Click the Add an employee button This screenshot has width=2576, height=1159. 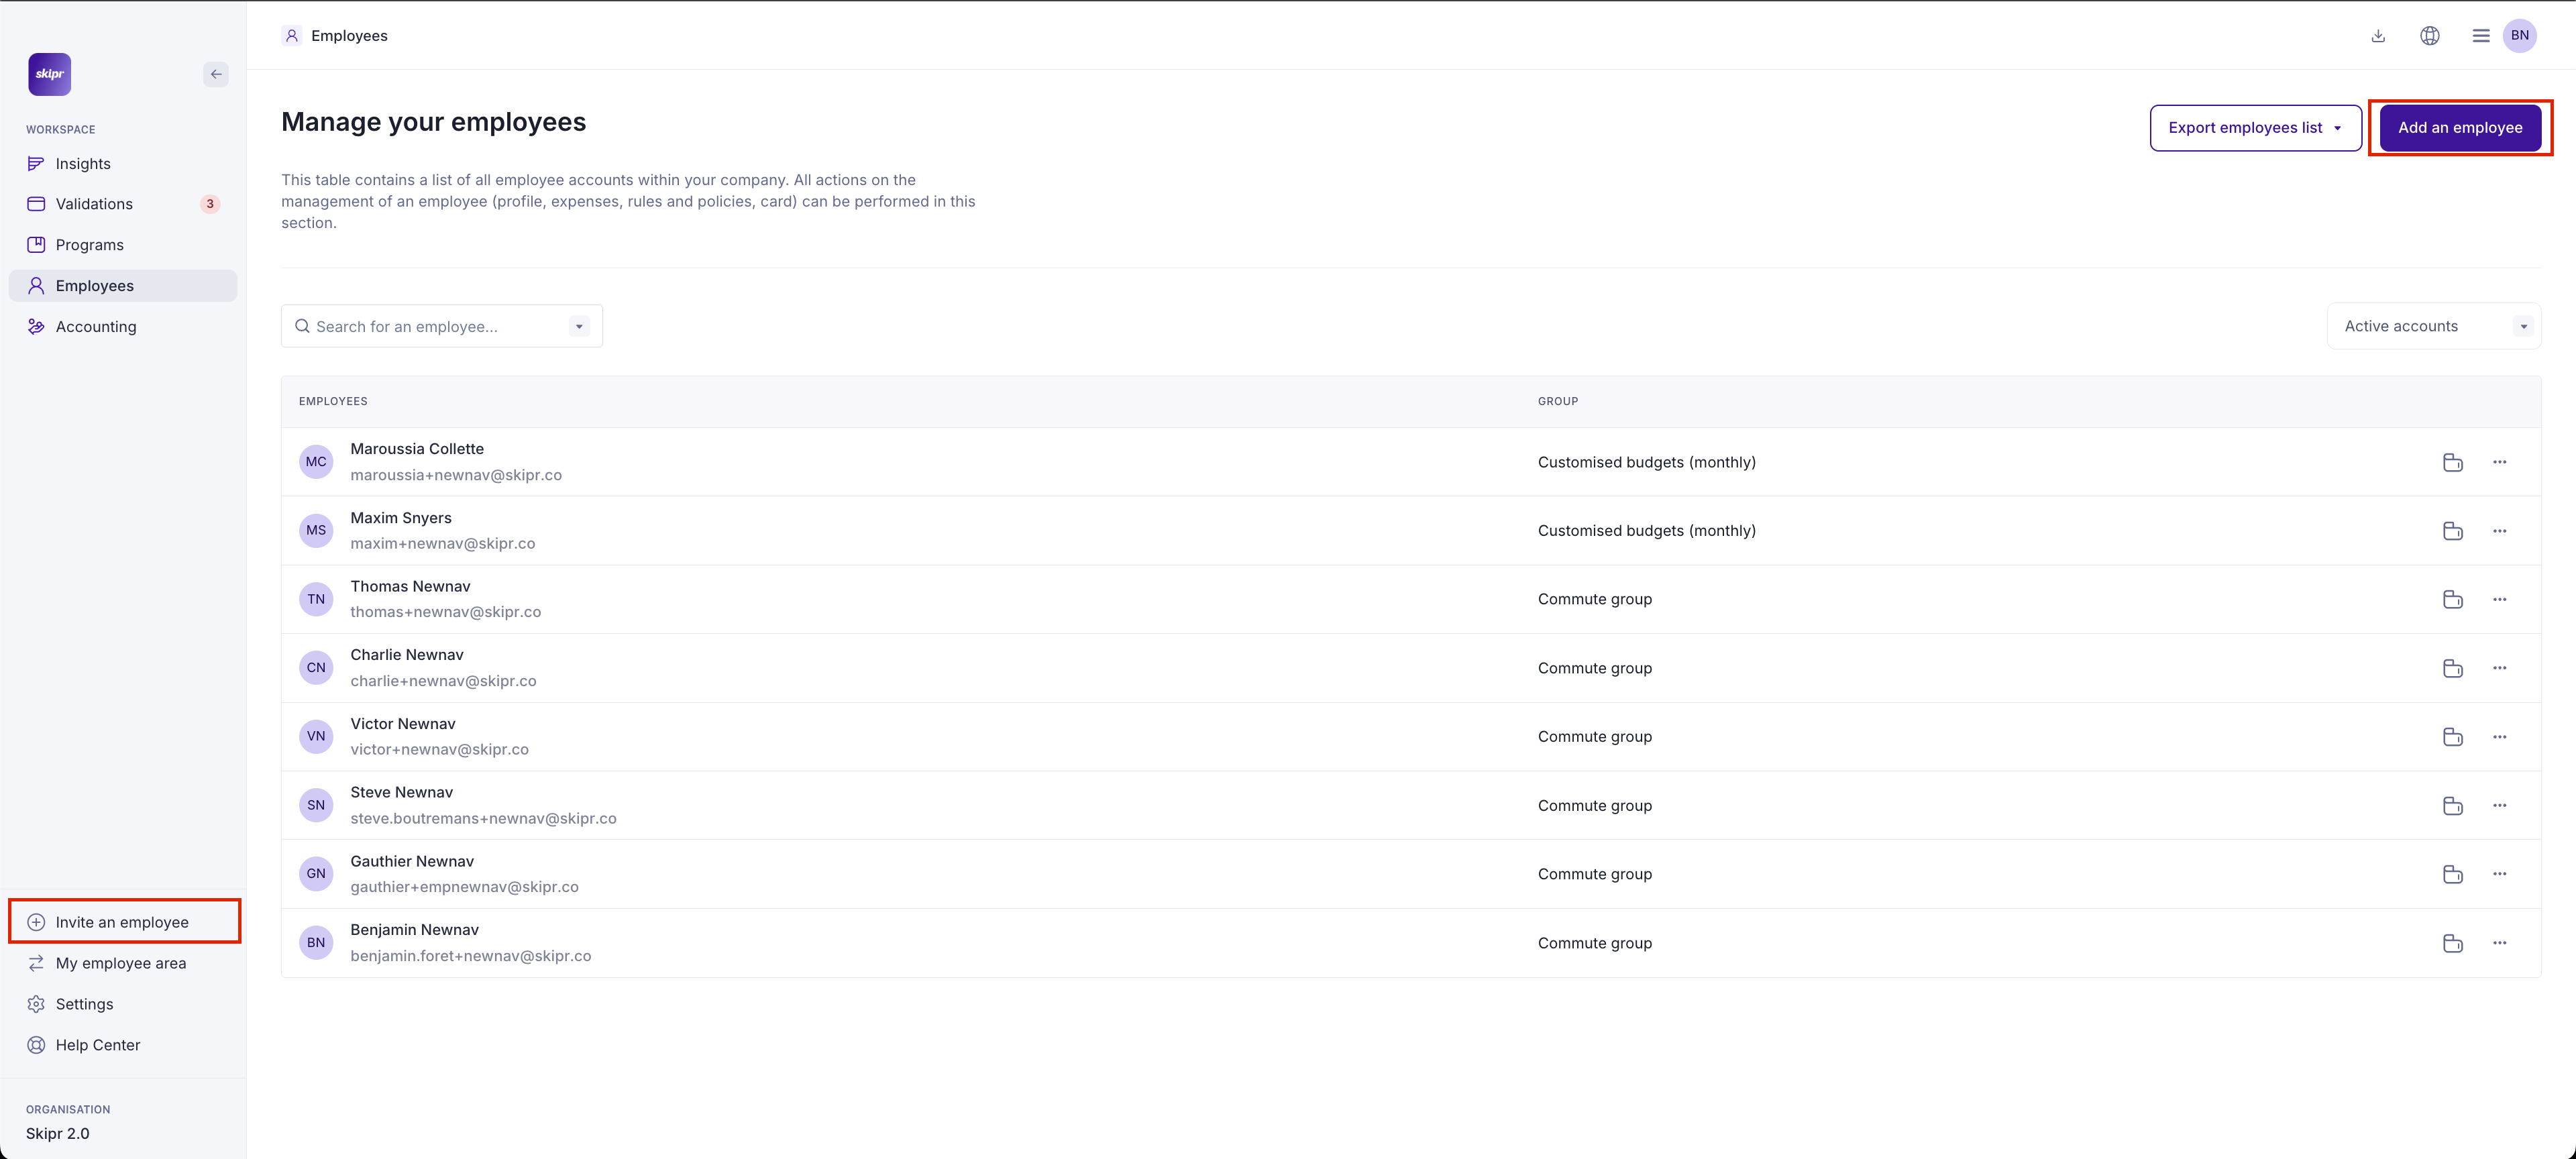(2459, 128)
